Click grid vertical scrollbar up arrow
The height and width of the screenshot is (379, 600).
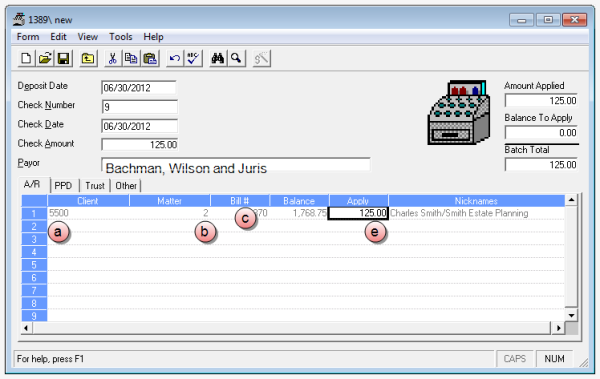[x=571, y=200]
